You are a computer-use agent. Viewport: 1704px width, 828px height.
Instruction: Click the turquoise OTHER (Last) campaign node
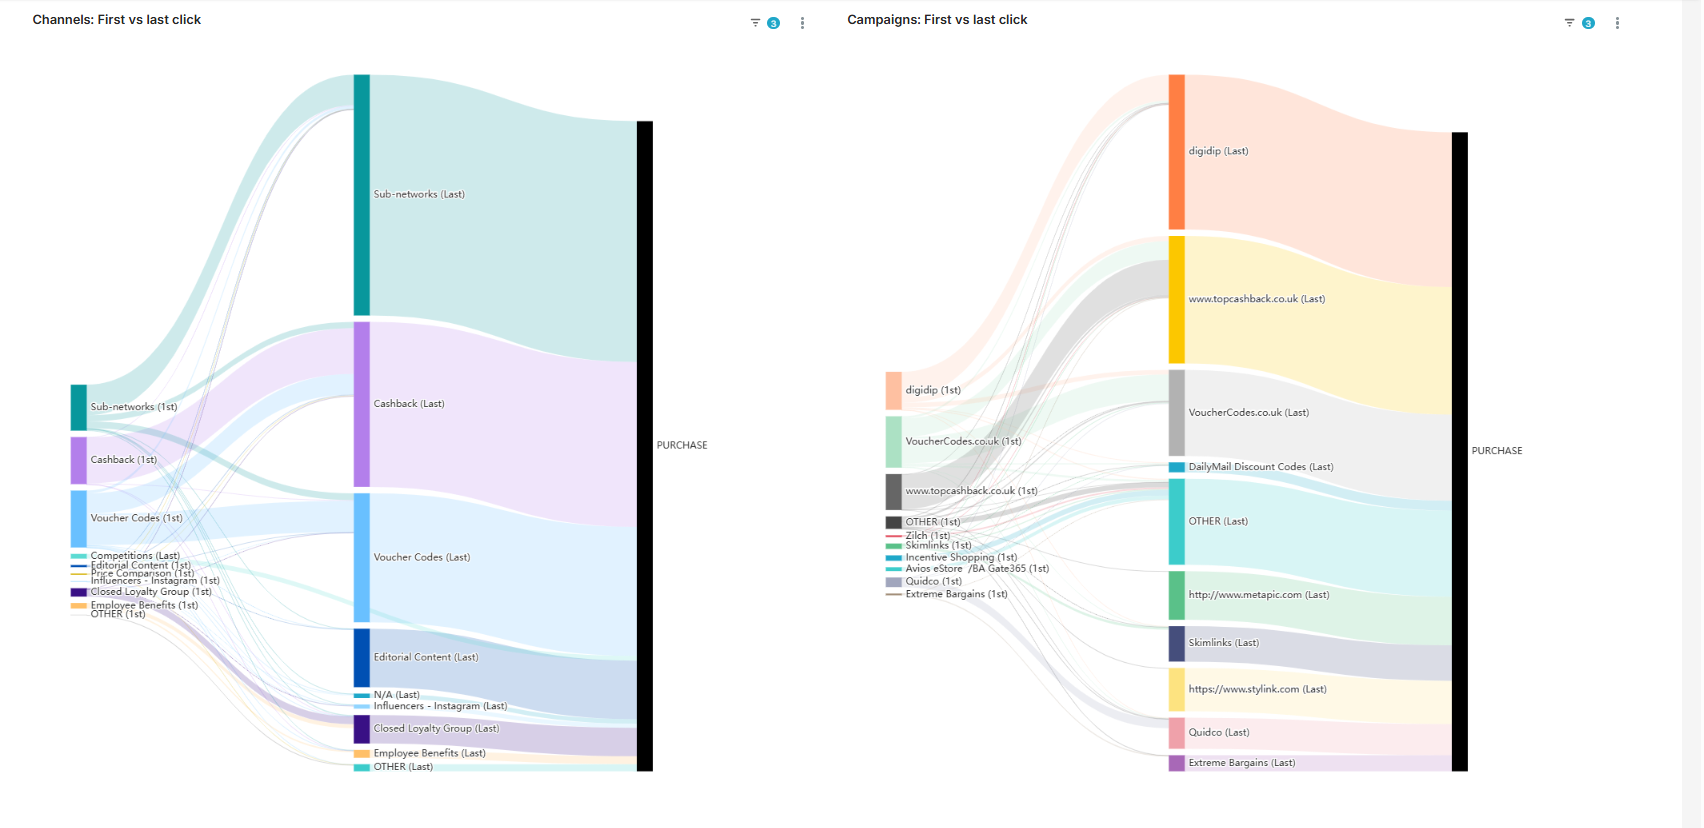(x=1177, y=521)
